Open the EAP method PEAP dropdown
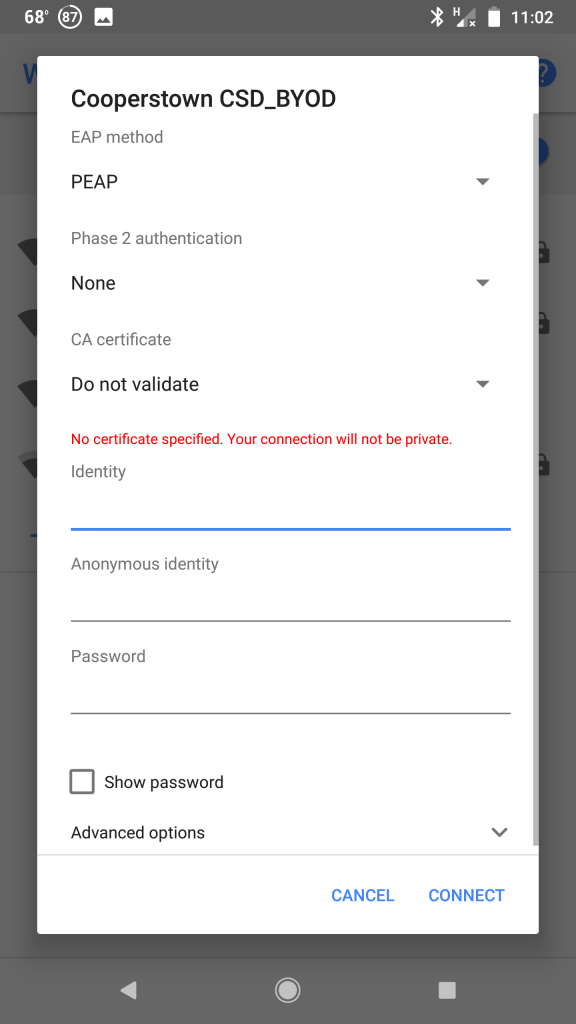The image size is (576, 1024). (281, 182)
